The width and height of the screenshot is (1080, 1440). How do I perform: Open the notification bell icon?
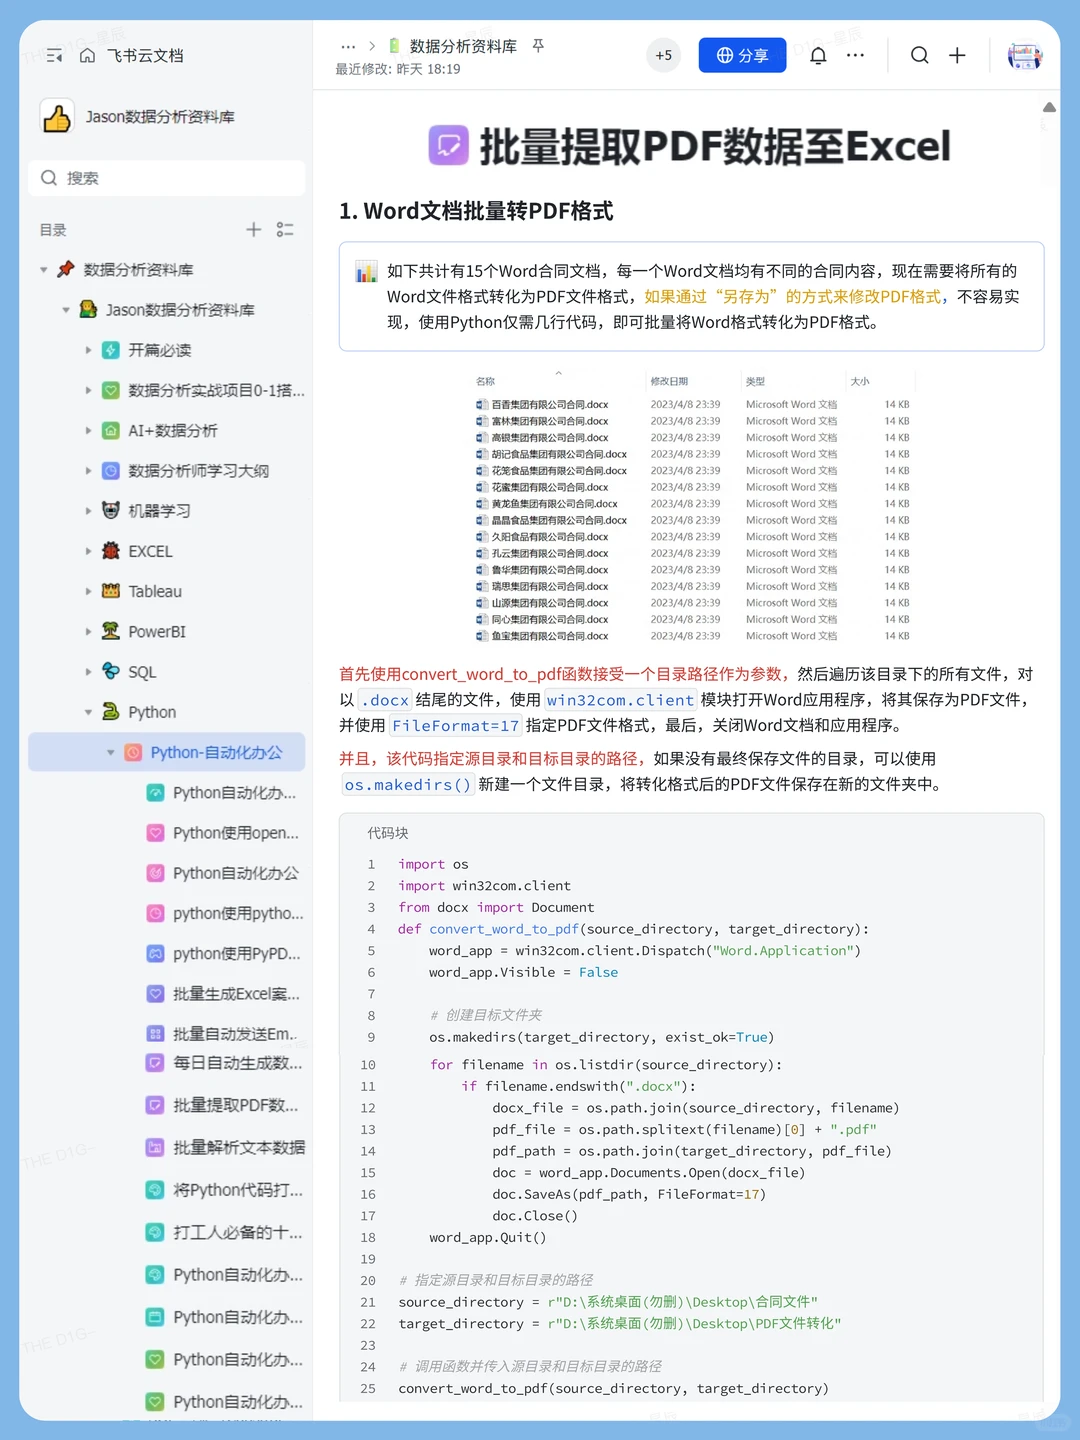click(818, 55)
